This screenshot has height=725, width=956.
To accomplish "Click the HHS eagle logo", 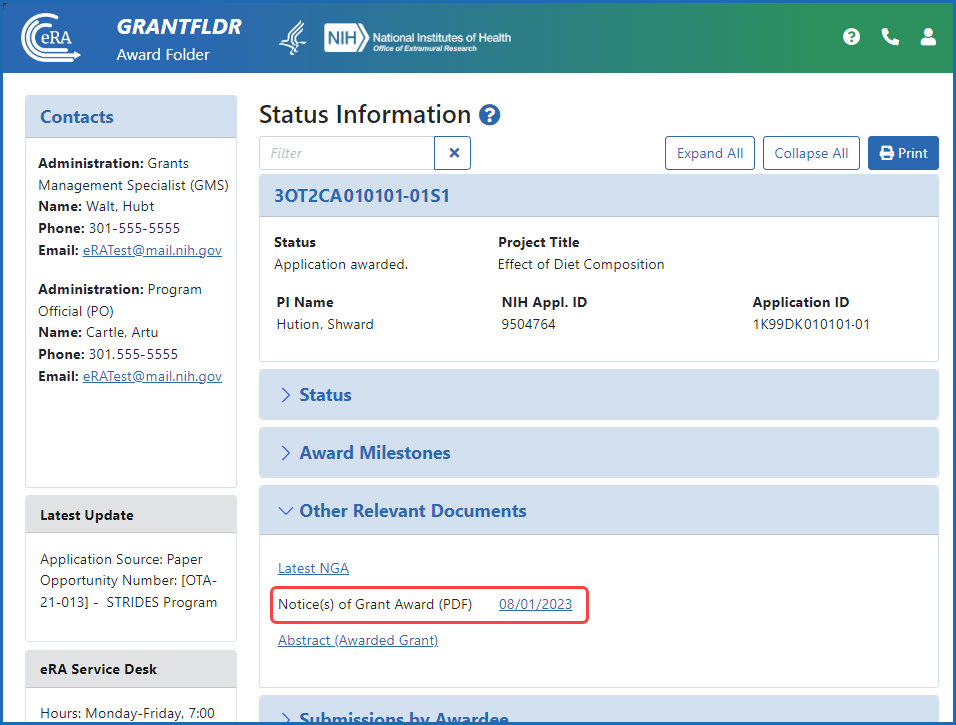I will (293, 38).
